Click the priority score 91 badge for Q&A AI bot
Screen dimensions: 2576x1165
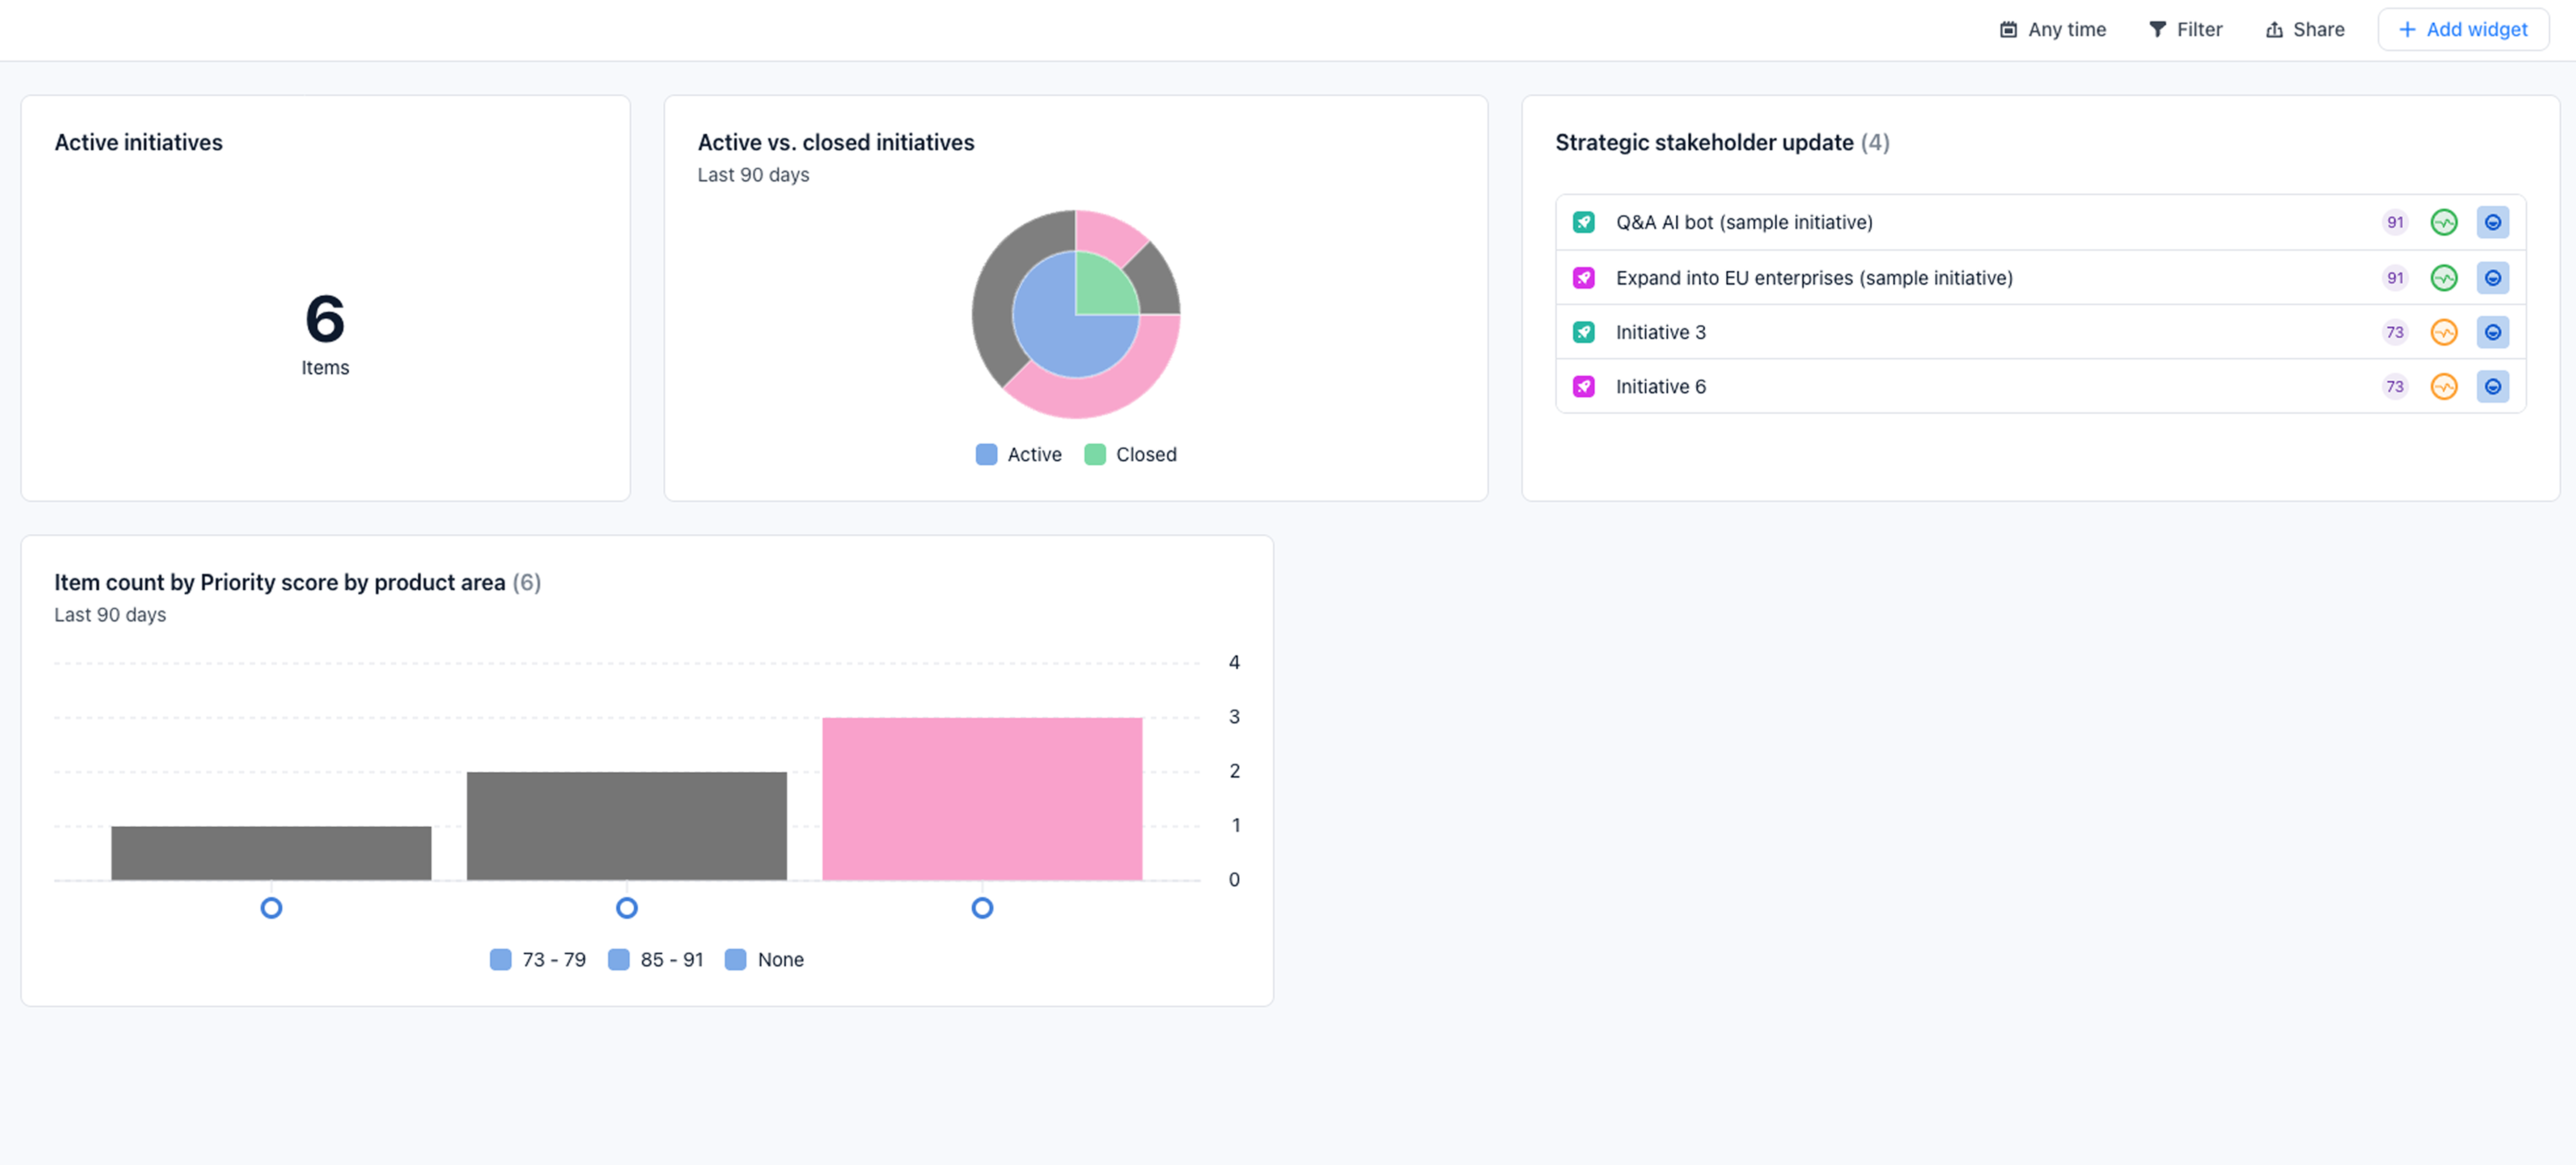pos(2394,223)
